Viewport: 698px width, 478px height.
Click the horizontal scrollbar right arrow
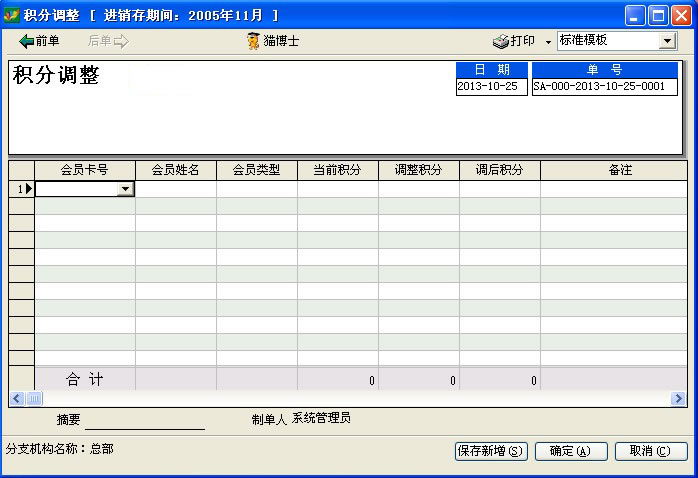click(678, 398)
